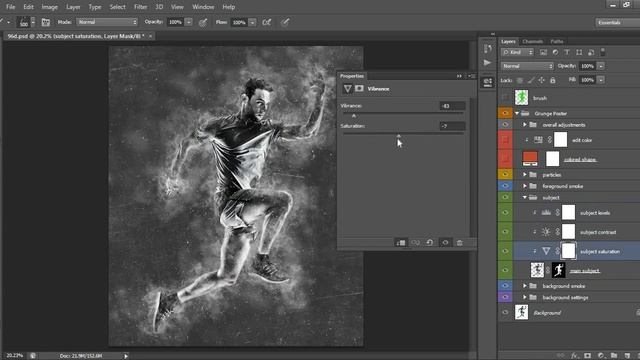Screen dimensions: 640x360
Task: Open layer blend mode Normal dropdown
Action: (527, 66)
